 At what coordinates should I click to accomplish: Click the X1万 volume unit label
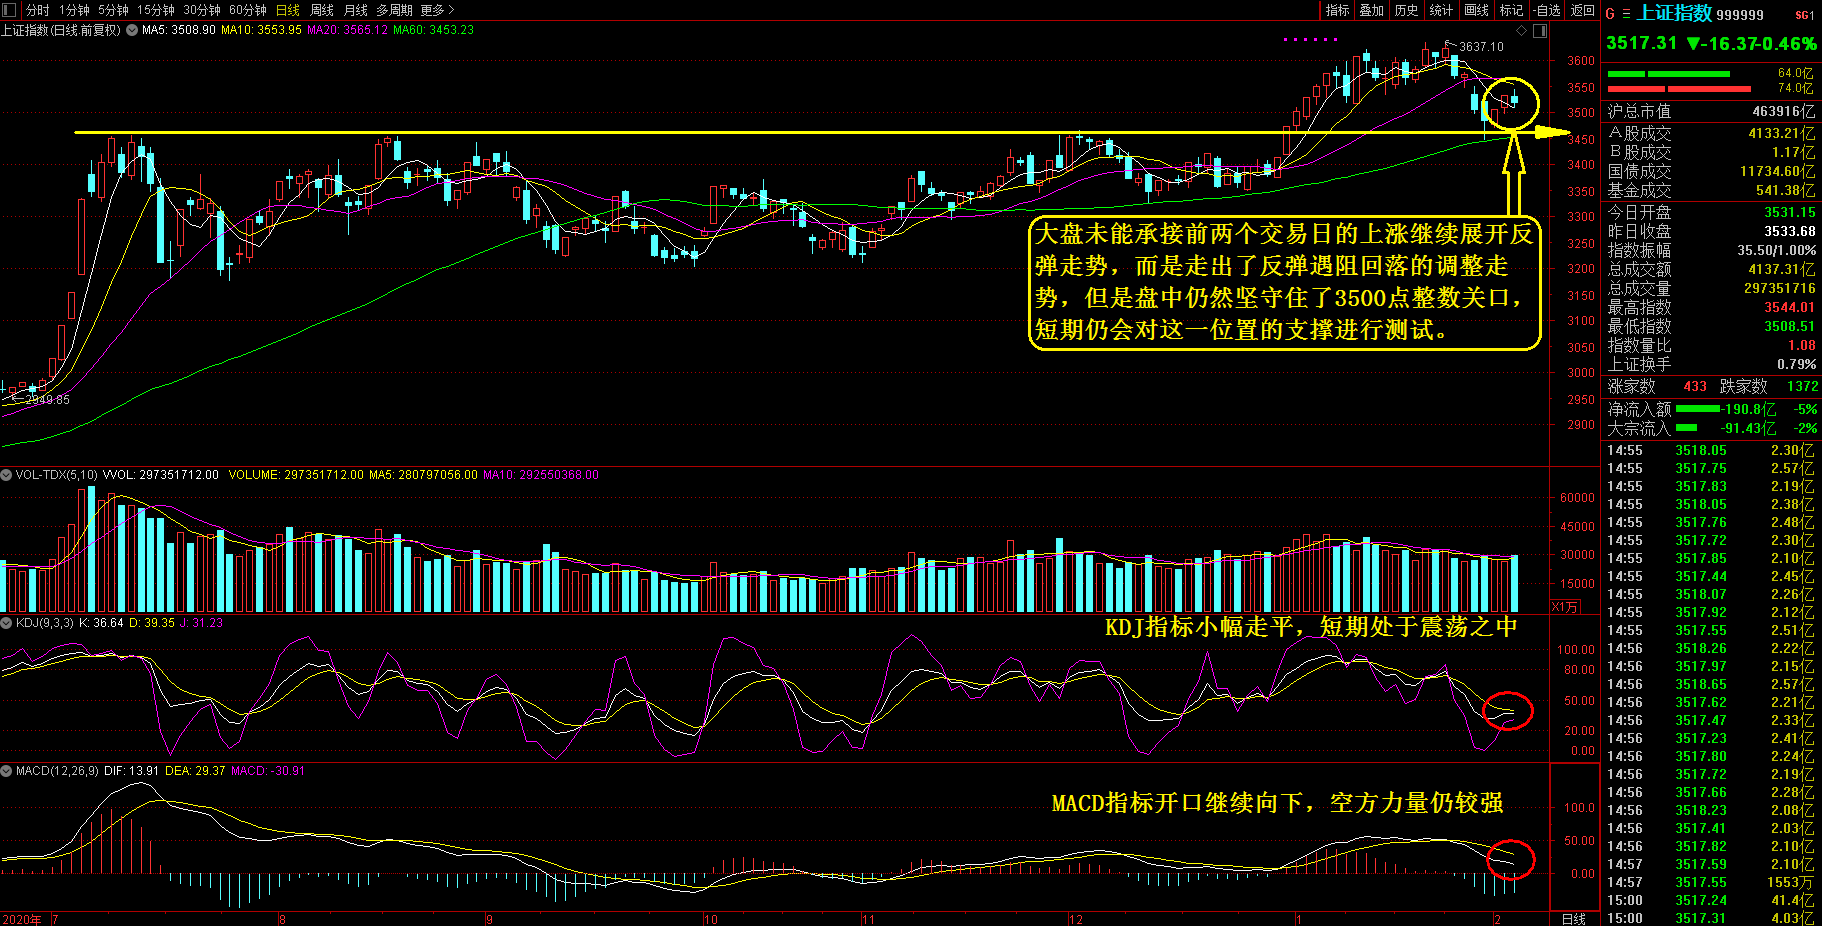coord(1565,607)
